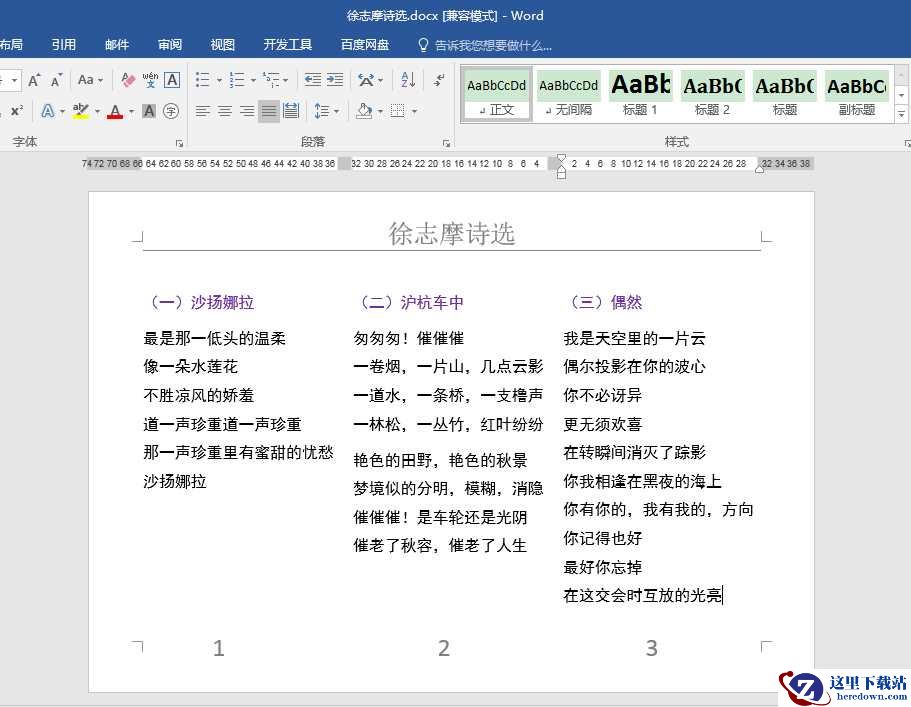911x707 pixels.
Task: Open the font size dropdown arrow
Action: pos(14,80)
